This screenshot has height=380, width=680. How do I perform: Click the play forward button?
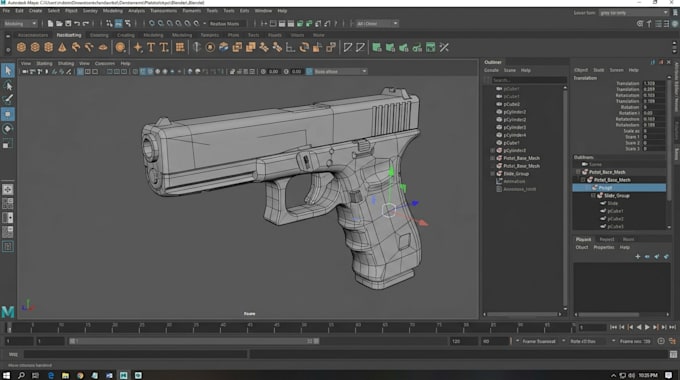[x=647, y=328]
